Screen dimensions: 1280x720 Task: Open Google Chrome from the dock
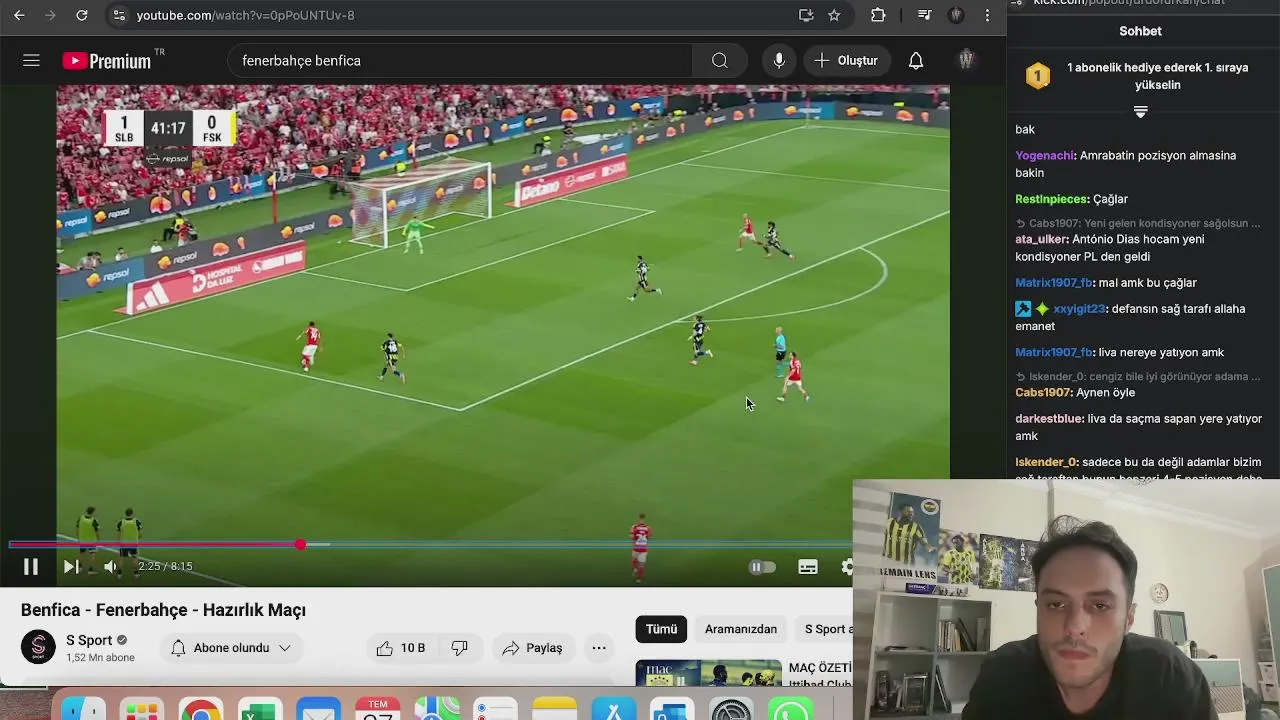pos(200,710)
